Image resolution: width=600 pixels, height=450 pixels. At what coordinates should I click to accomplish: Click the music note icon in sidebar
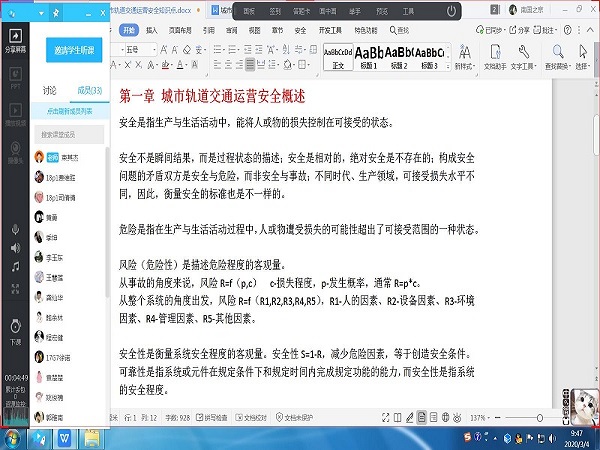click(x=15, y=266)
